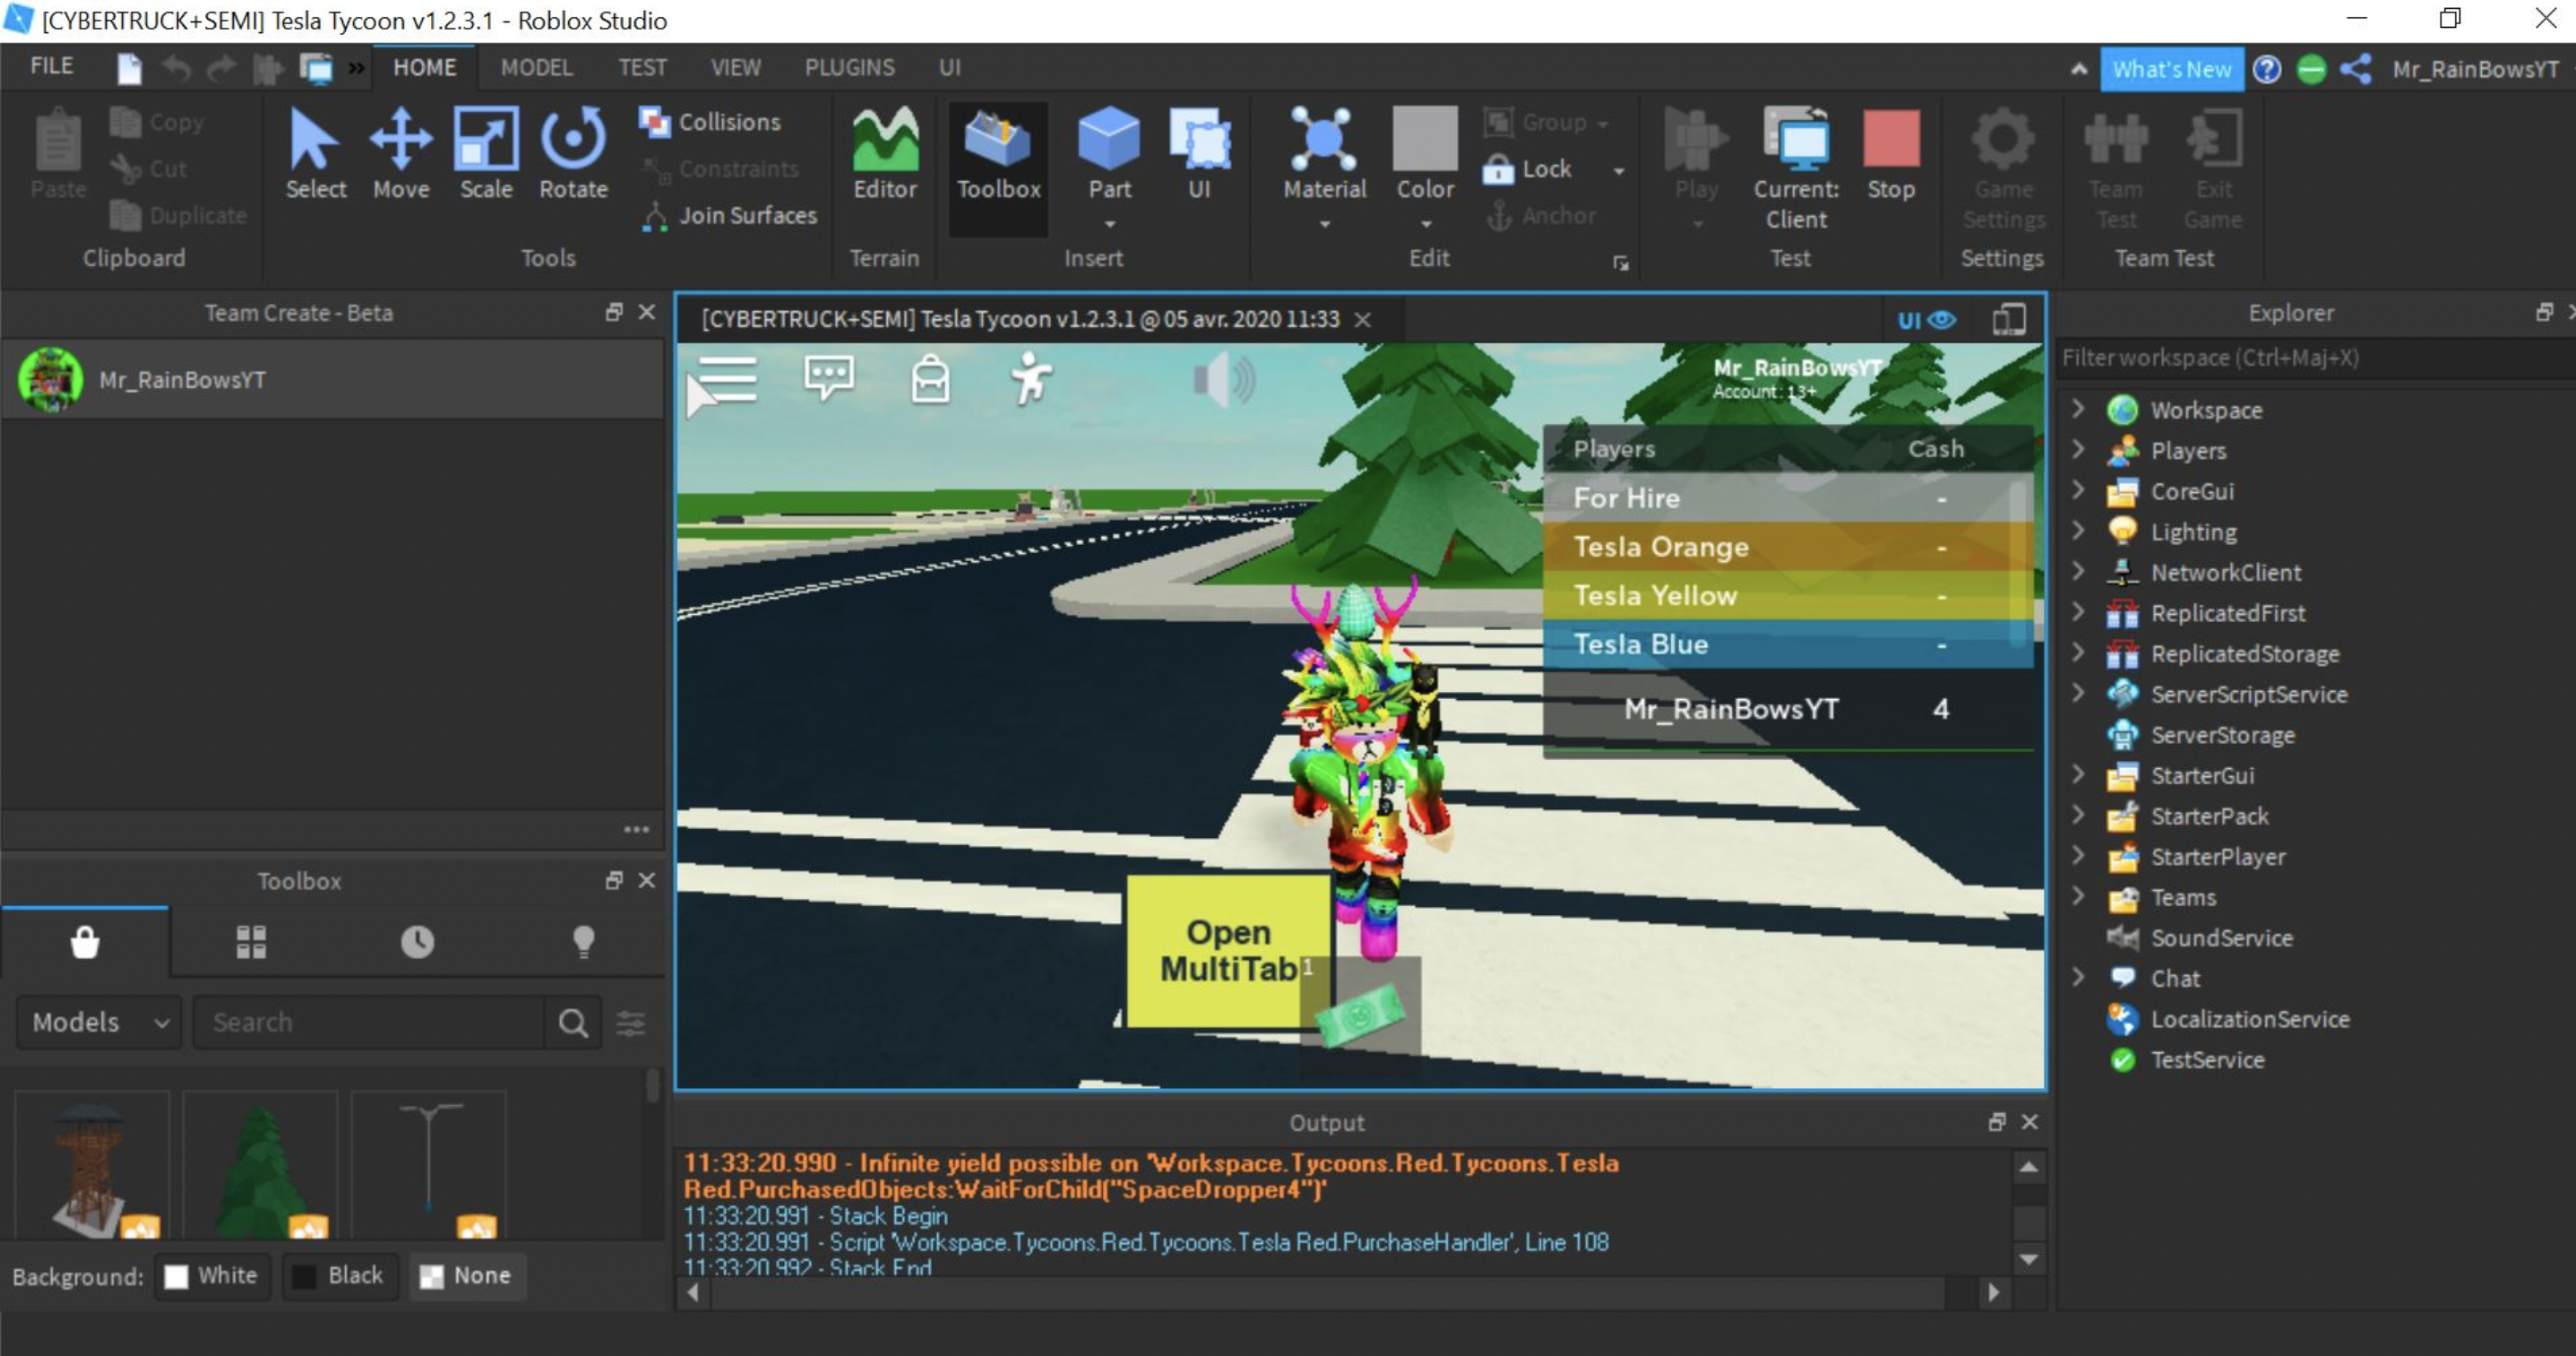Click Join Surfaces tool
This screenshot has width=2576, height=1356.
coord(728,216)
